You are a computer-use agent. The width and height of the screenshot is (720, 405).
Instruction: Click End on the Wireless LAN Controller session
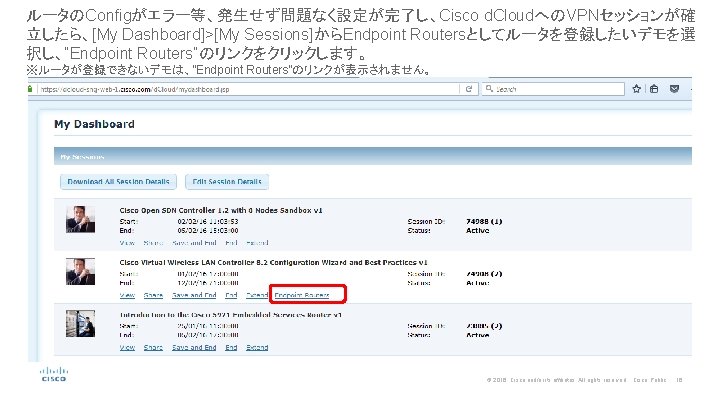click(231, 295)
